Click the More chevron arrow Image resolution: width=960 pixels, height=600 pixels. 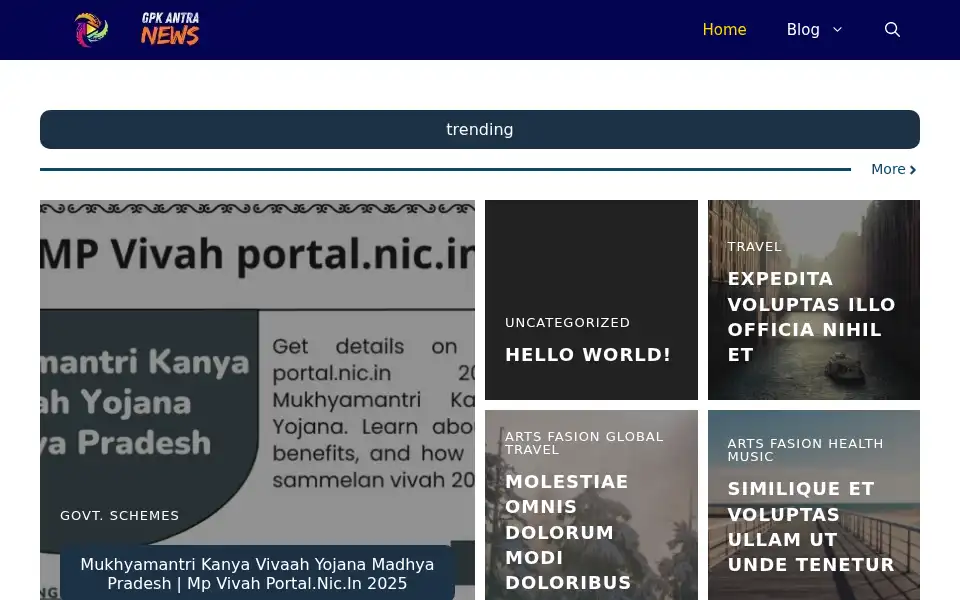pos(913,170)
